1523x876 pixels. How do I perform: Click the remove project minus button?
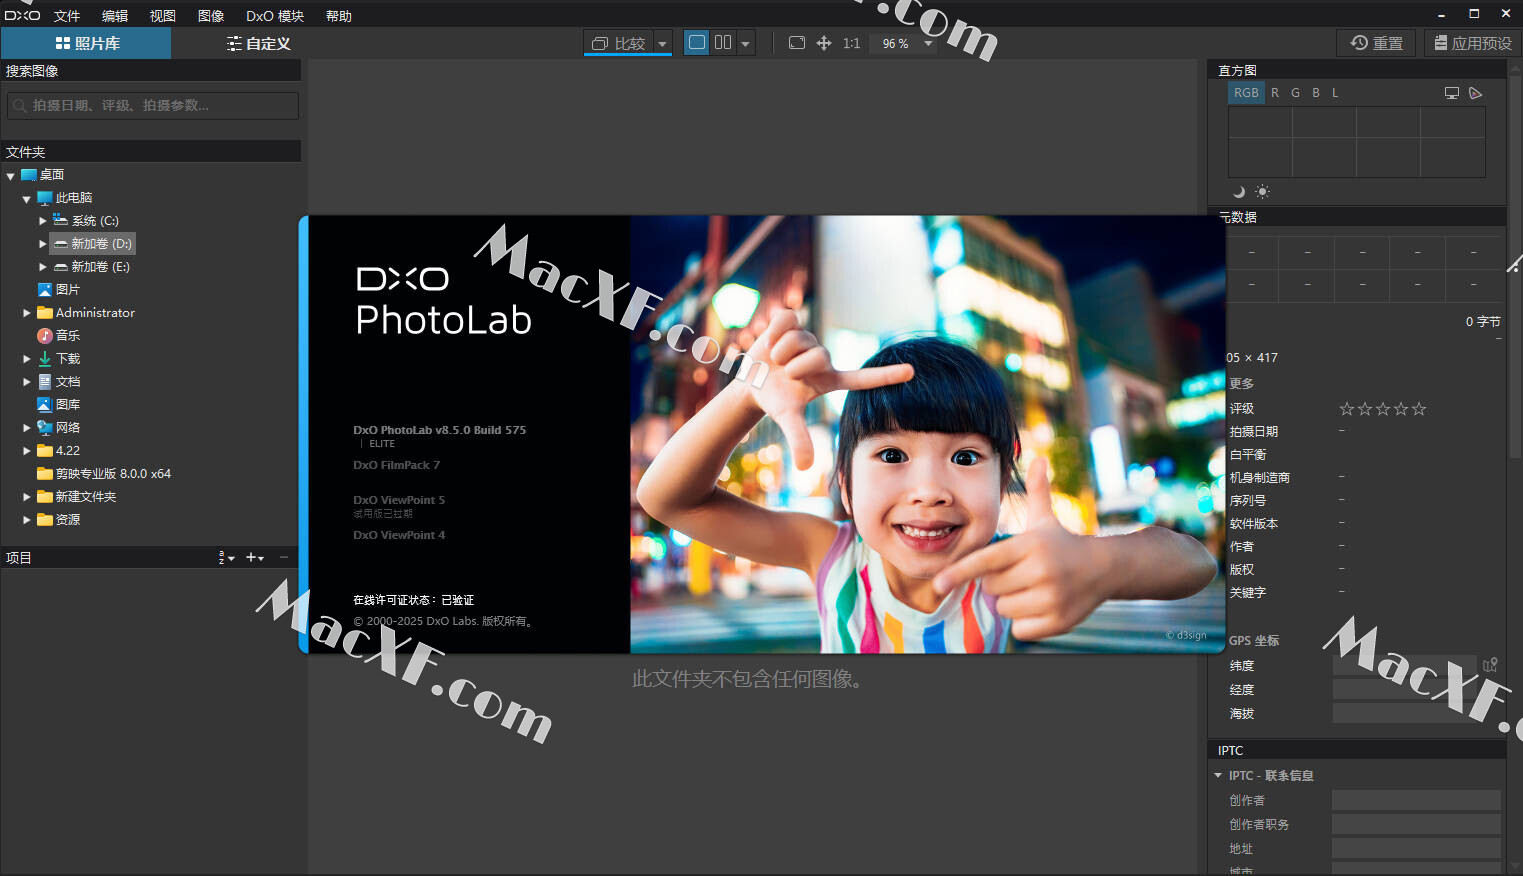click(284, 557)
